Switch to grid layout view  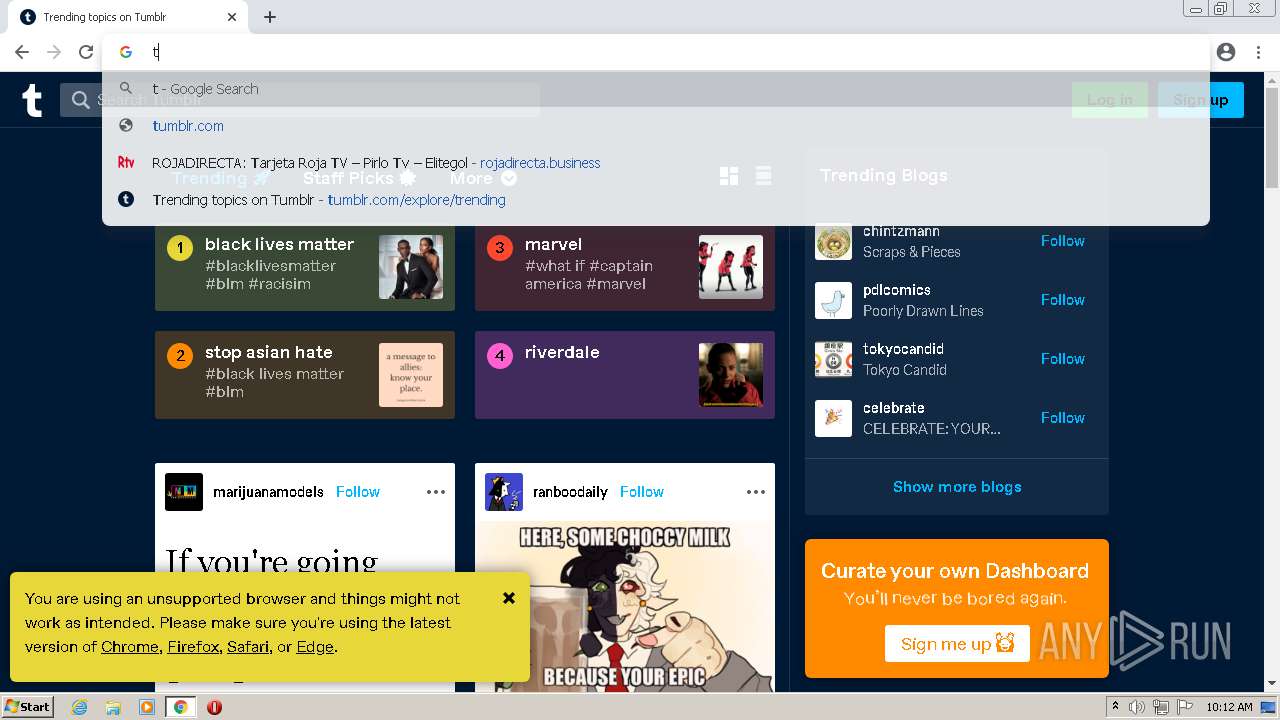pos(729,177)
